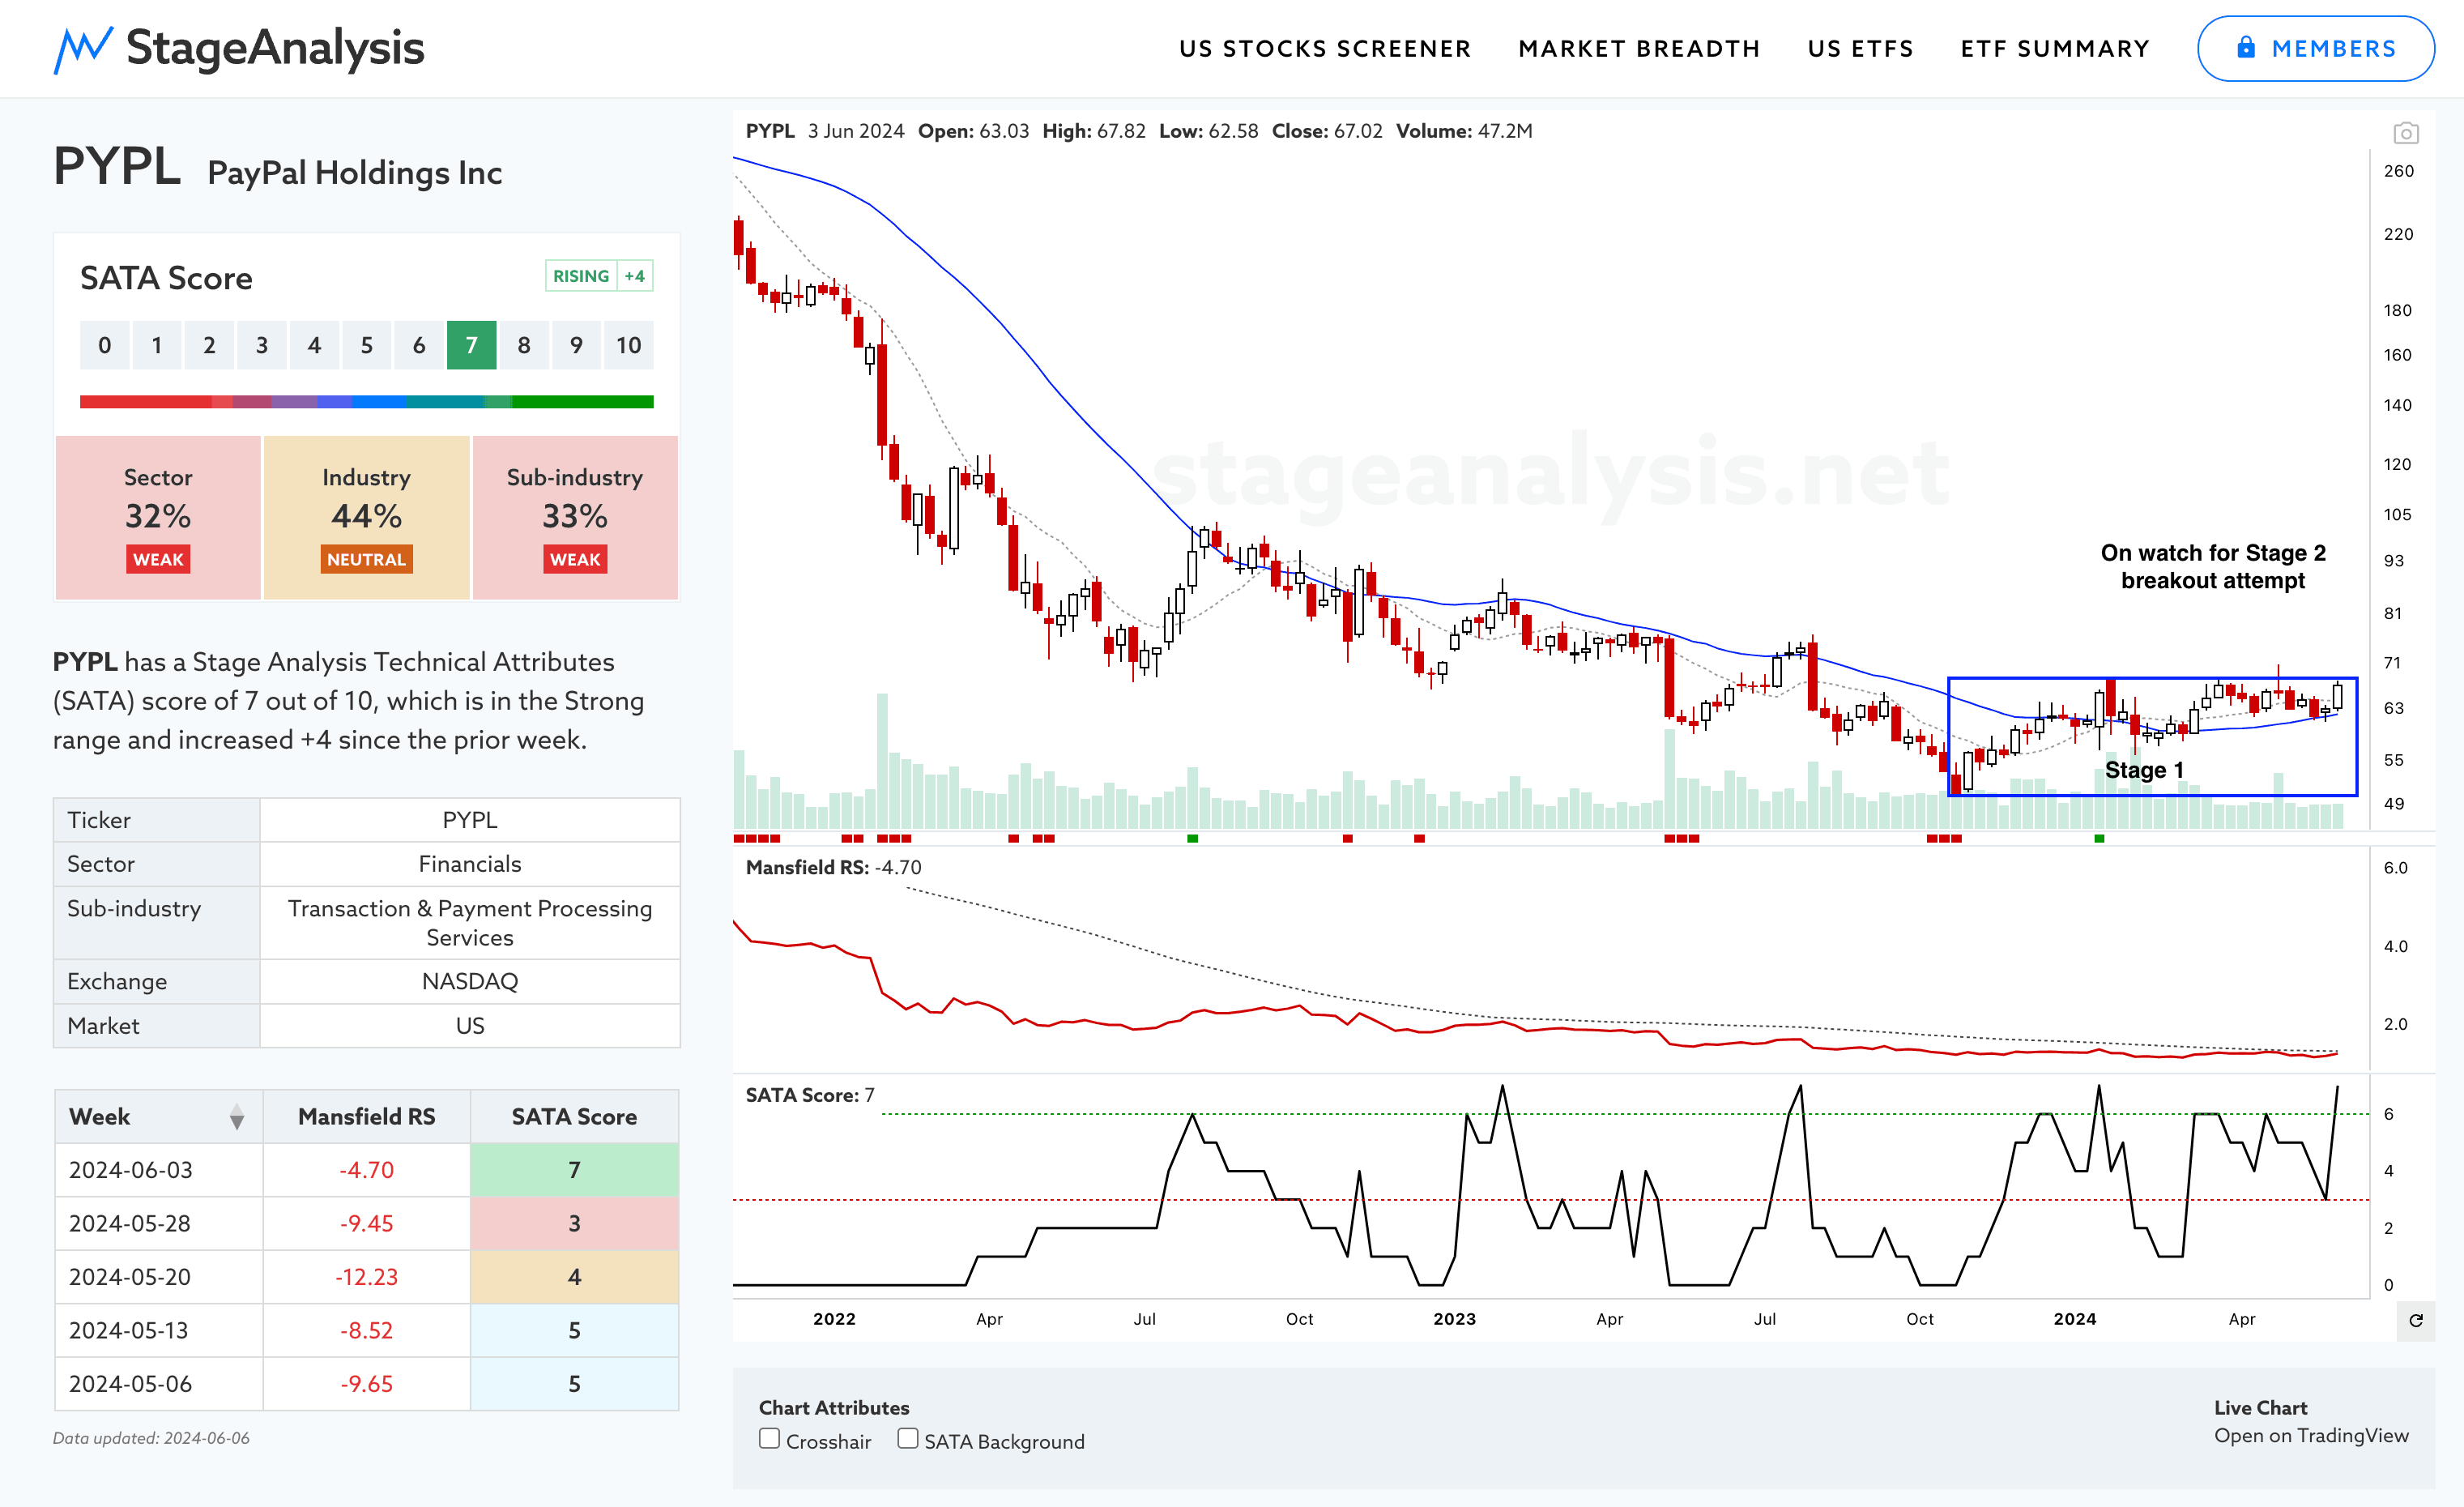Enable the Crosshair checkbox

pyautogui.click(x=769, y=1439)
